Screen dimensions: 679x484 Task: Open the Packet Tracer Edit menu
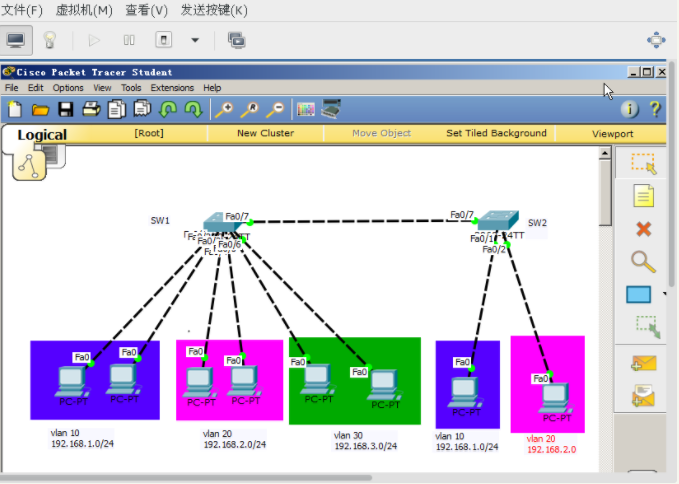coord(36,88)
